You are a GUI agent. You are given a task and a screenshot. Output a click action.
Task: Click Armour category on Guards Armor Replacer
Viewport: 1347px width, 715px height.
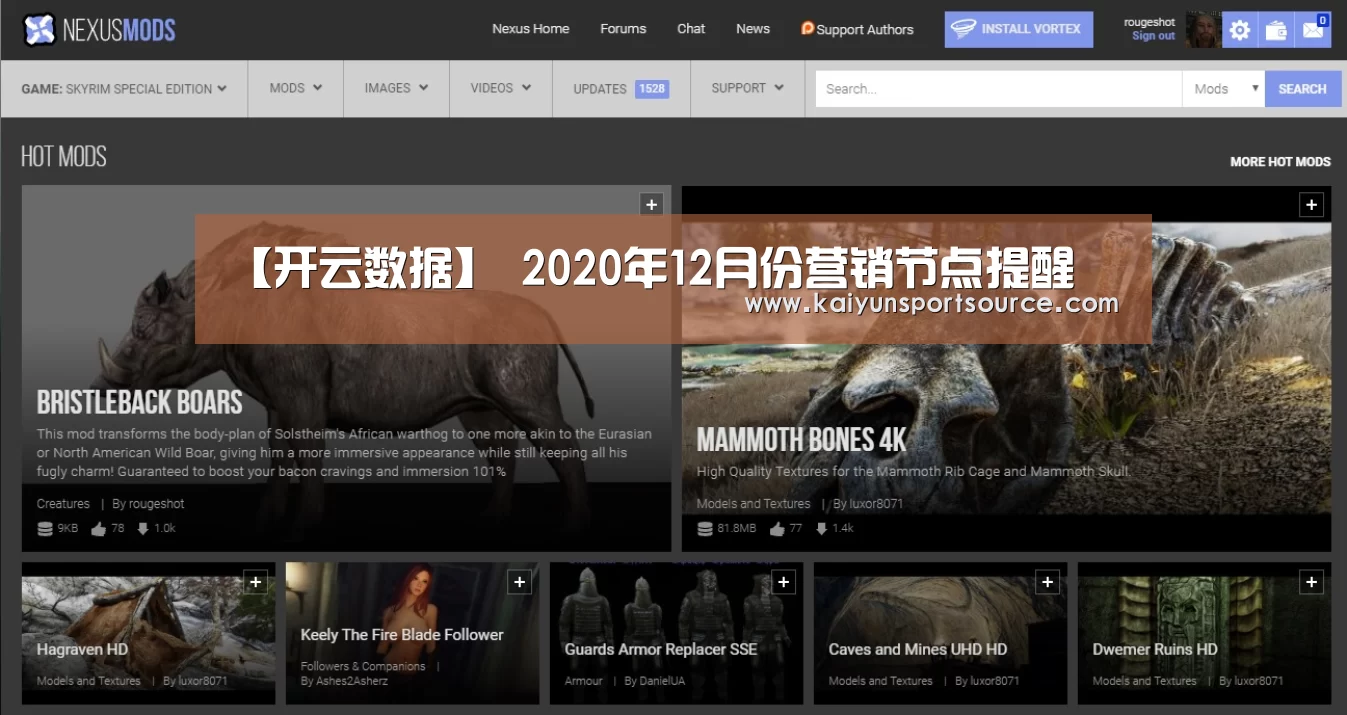pos(584,681)
